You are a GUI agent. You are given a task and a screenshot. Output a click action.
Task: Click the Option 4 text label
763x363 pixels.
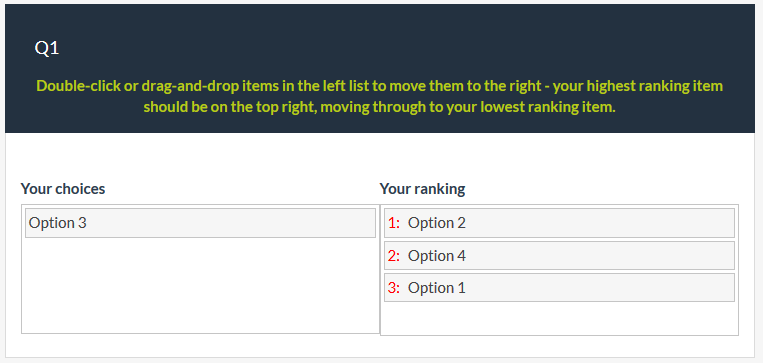click(x=436, y=255)
